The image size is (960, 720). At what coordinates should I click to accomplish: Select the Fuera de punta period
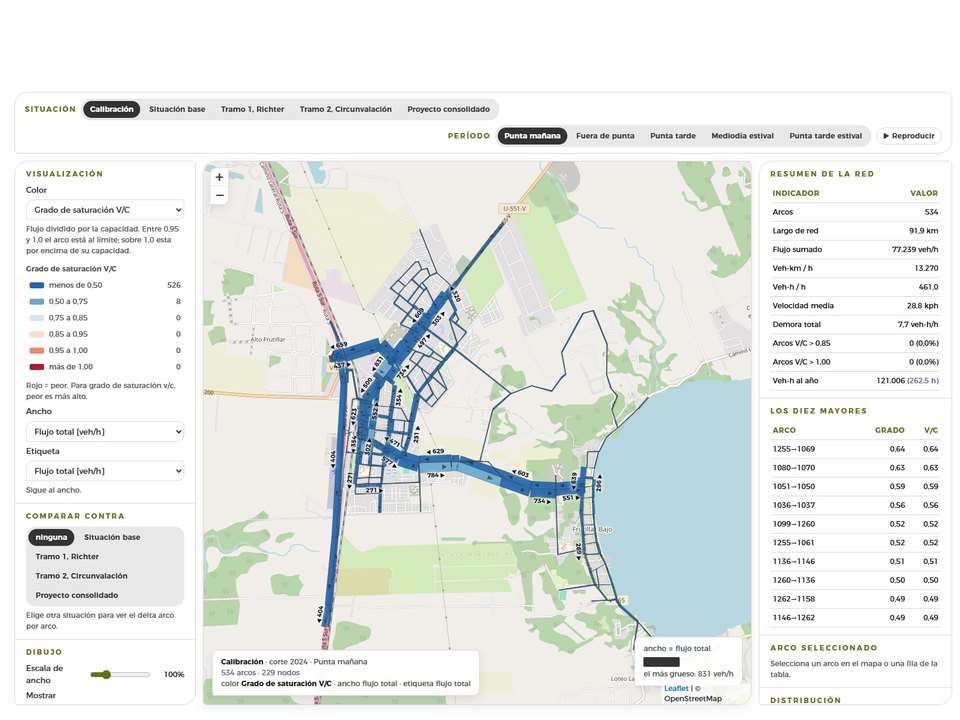(605, 136)
